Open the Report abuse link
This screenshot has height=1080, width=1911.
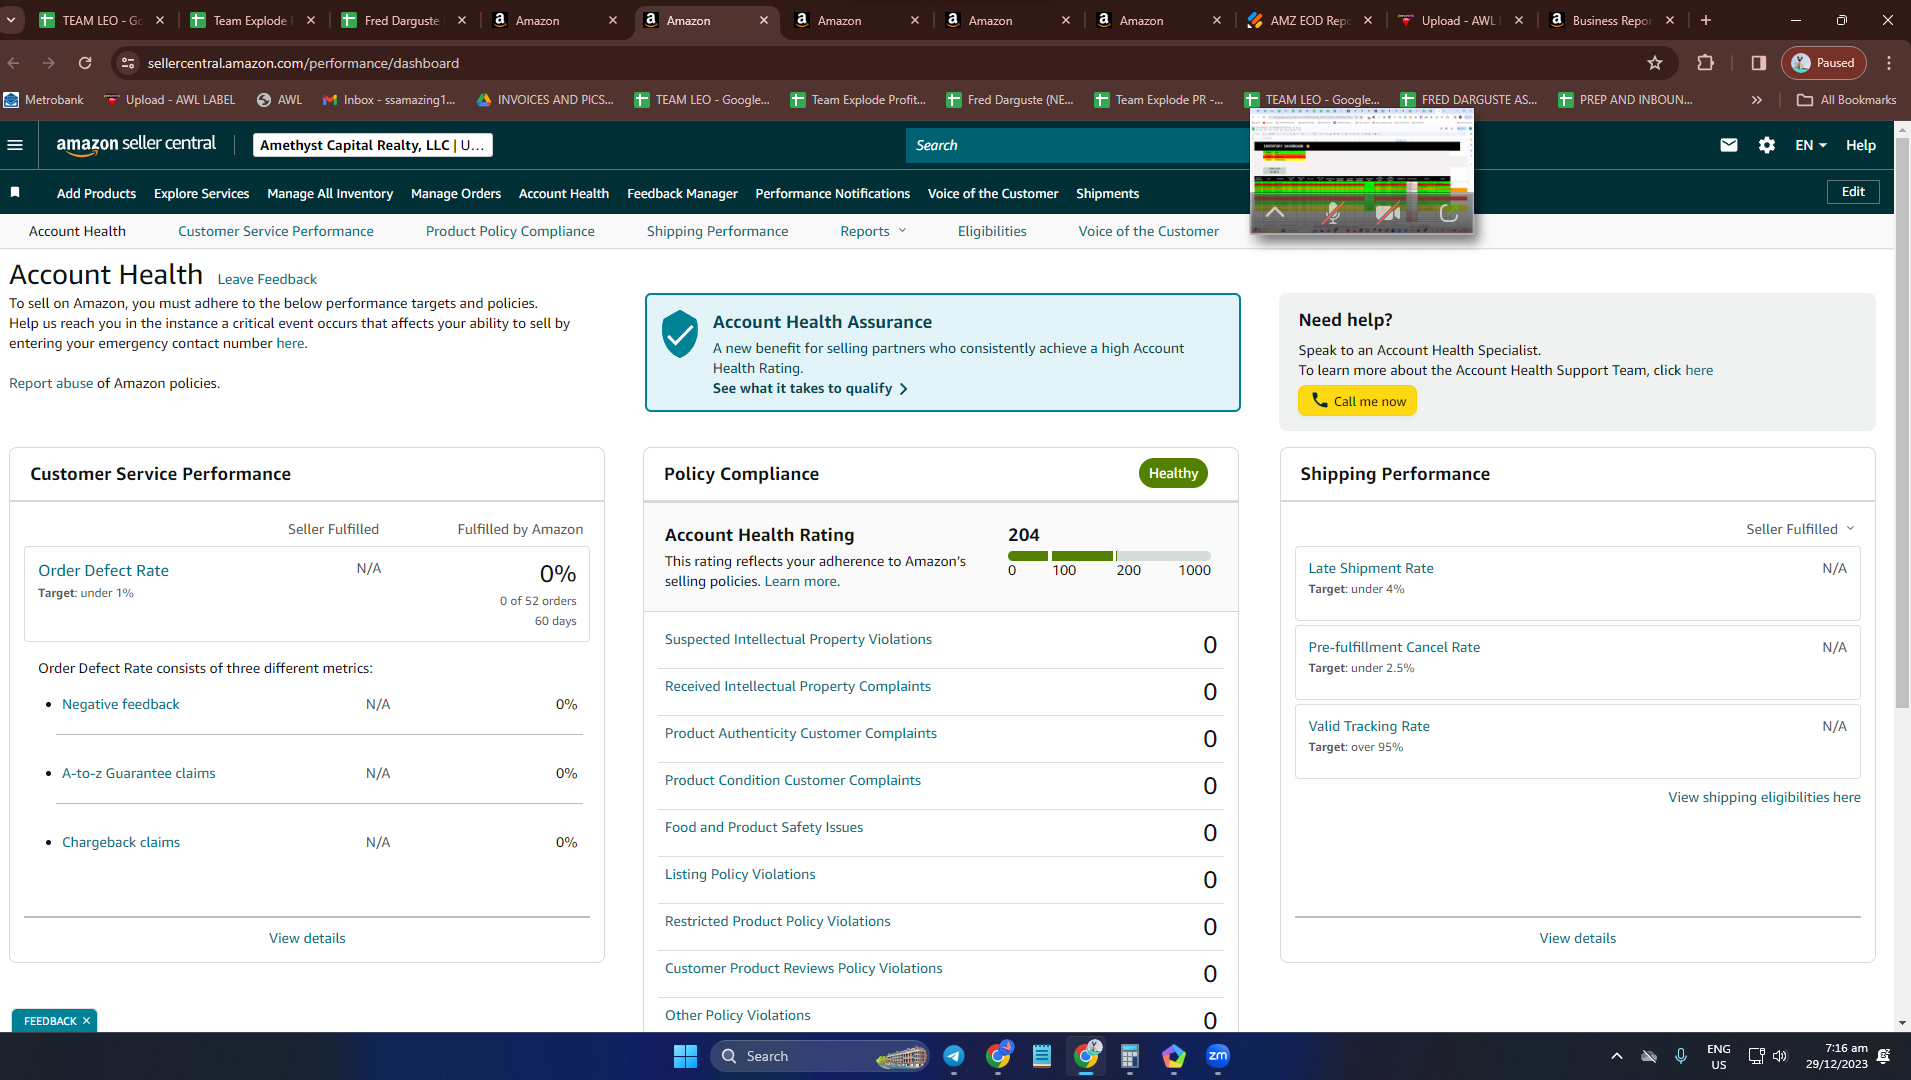[51, 383]
